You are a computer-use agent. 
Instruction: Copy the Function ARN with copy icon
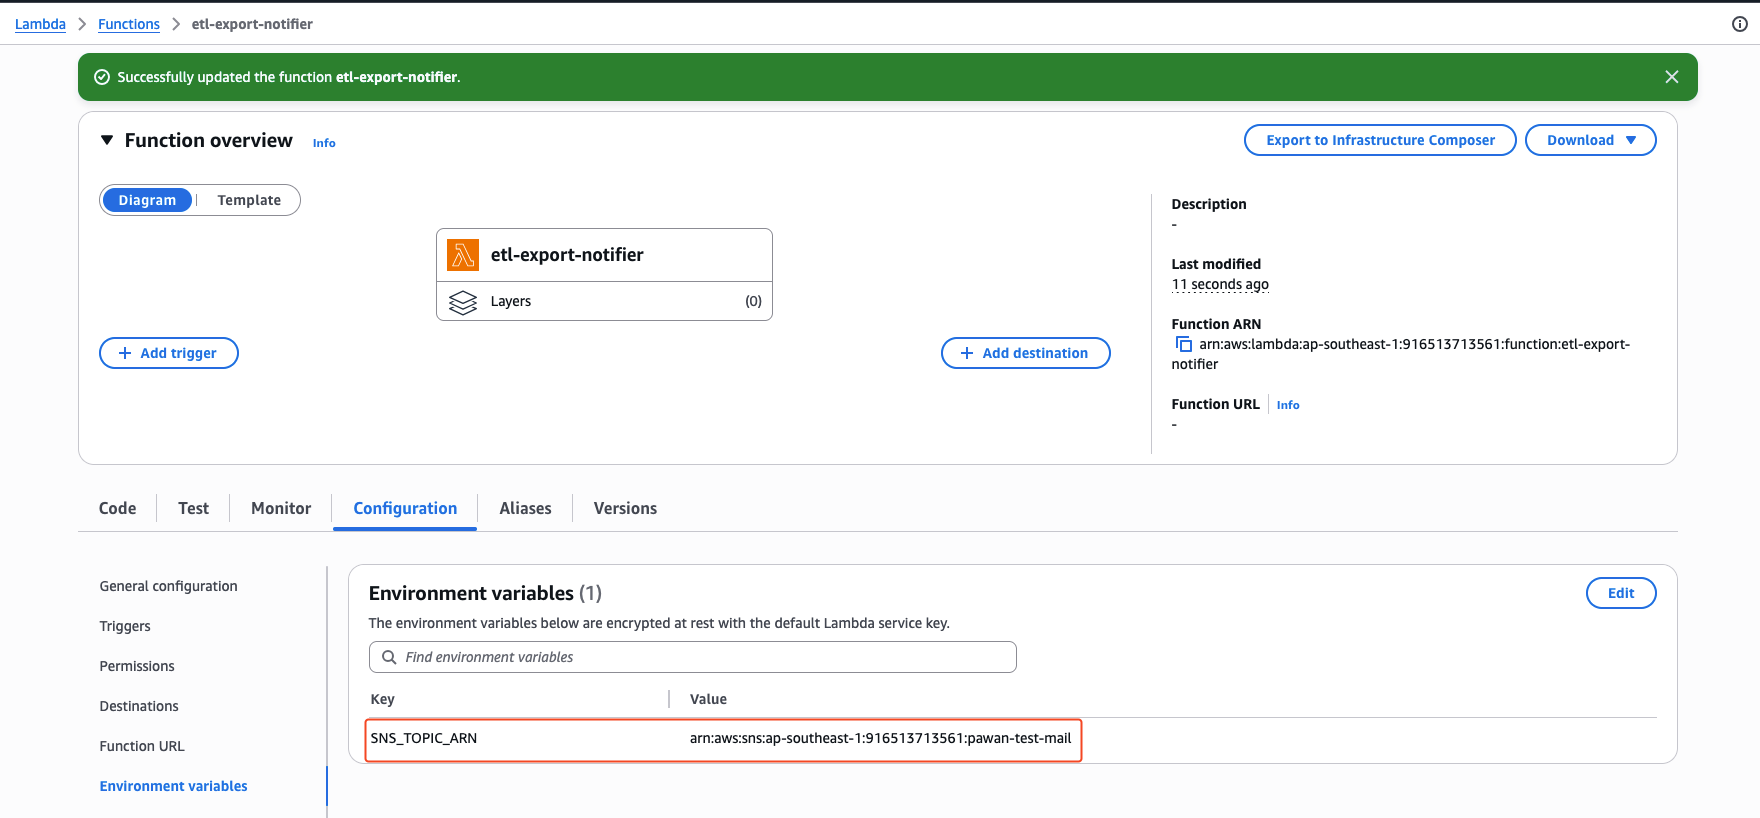1184,344
